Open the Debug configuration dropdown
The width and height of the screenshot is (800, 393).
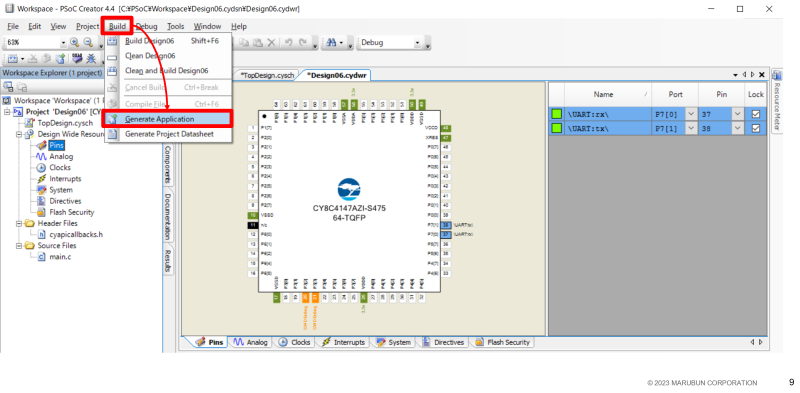(391, 43)
